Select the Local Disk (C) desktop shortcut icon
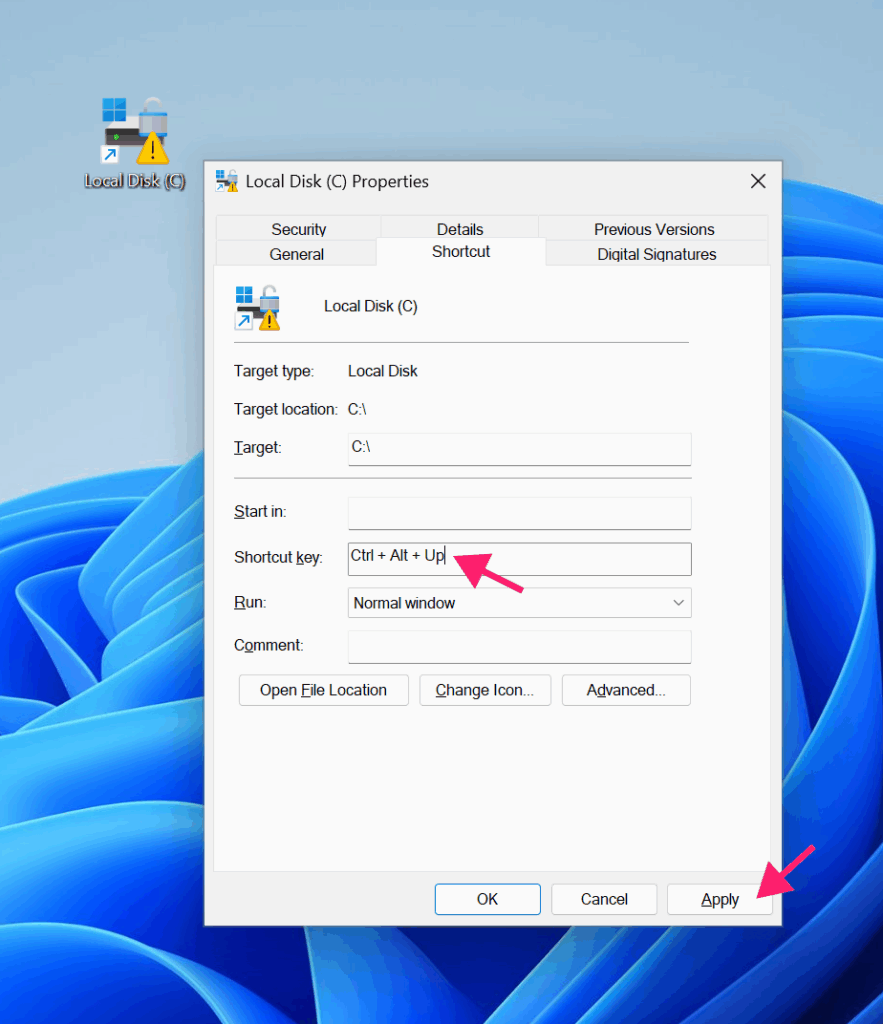Screen dimensions: 883x1024 135,131
